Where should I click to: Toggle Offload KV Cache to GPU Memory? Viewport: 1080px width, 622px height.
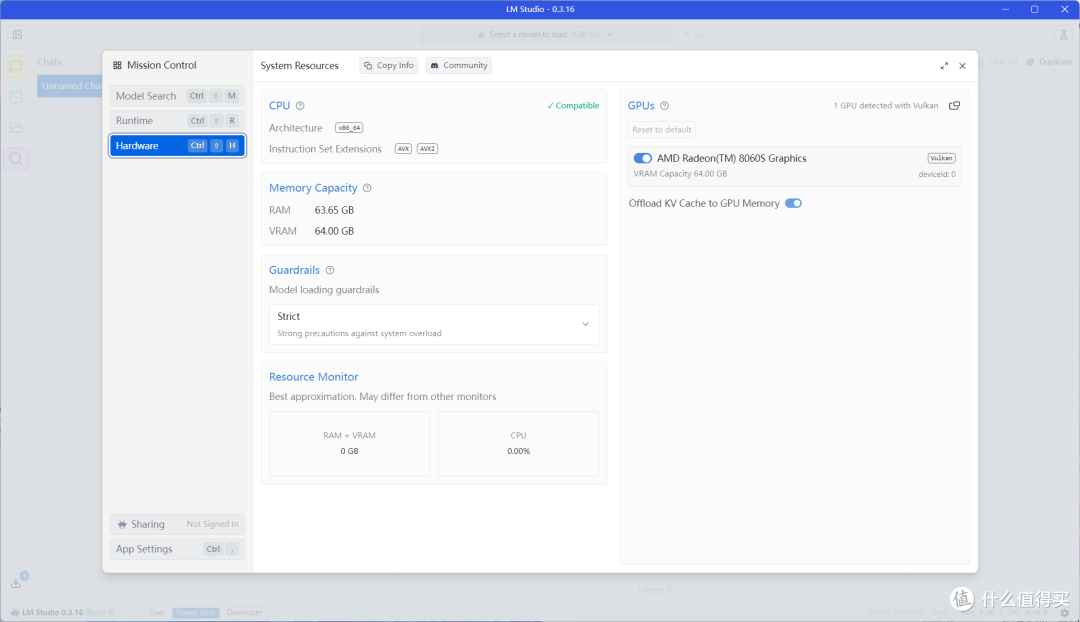point(793,203)
